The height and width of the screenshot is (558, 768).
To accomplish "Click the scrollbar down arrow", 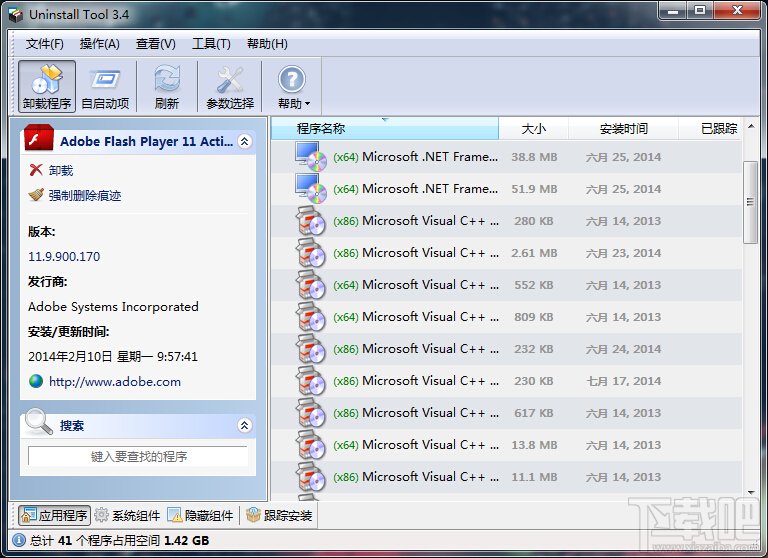I will point(750,492).
